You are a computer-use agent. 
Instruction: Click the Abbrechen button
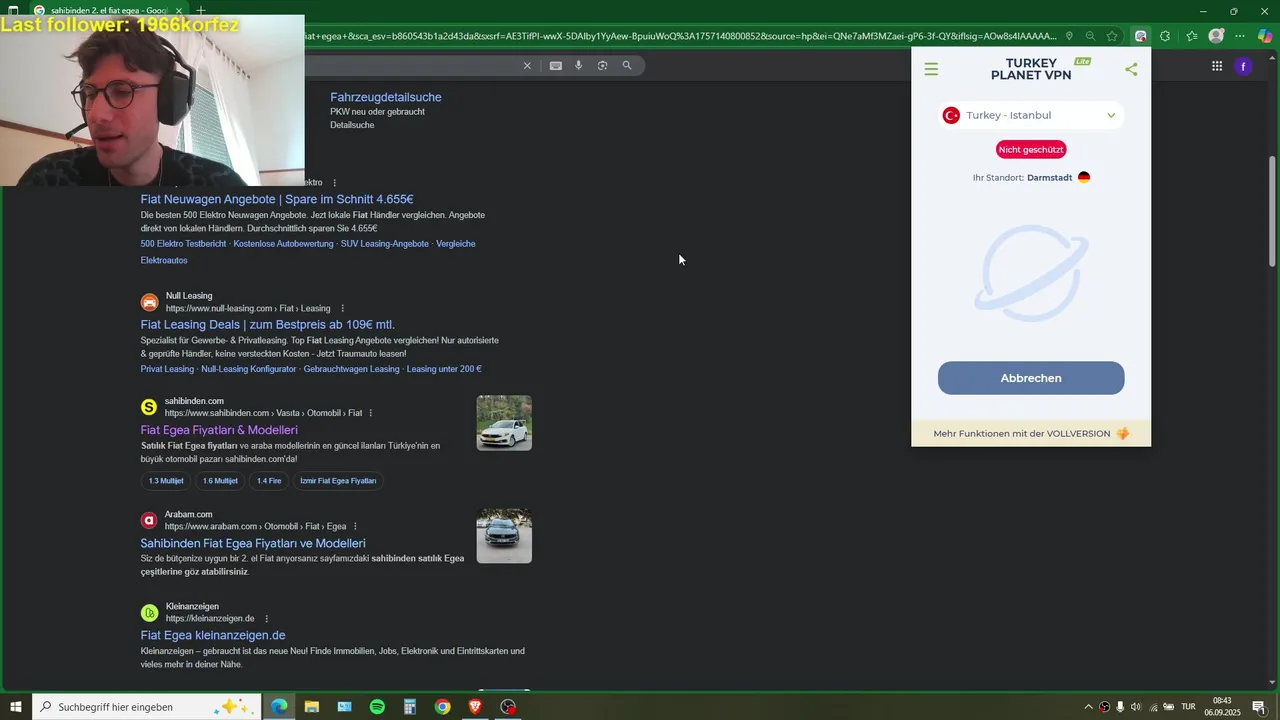(x=1031, y=378)
